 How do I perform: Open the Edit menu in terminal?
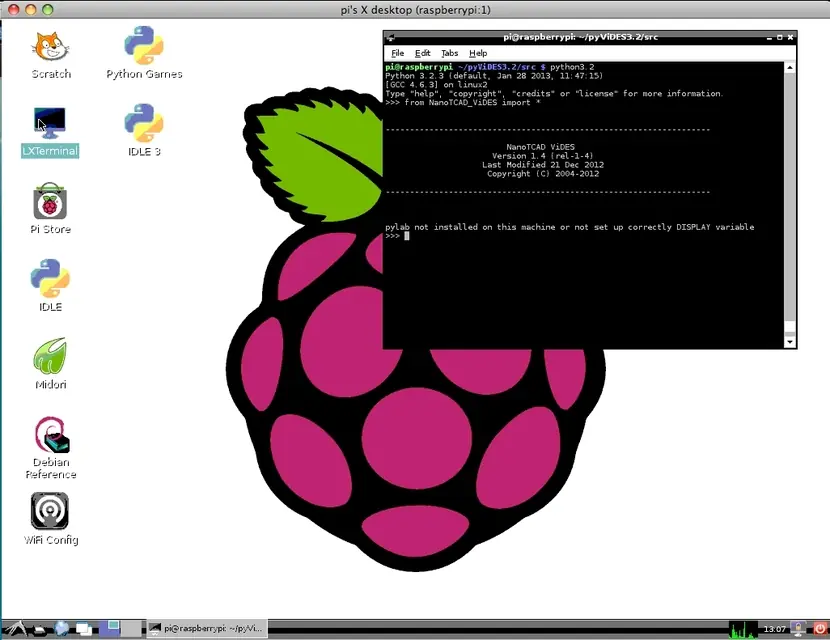pos(422,53)
